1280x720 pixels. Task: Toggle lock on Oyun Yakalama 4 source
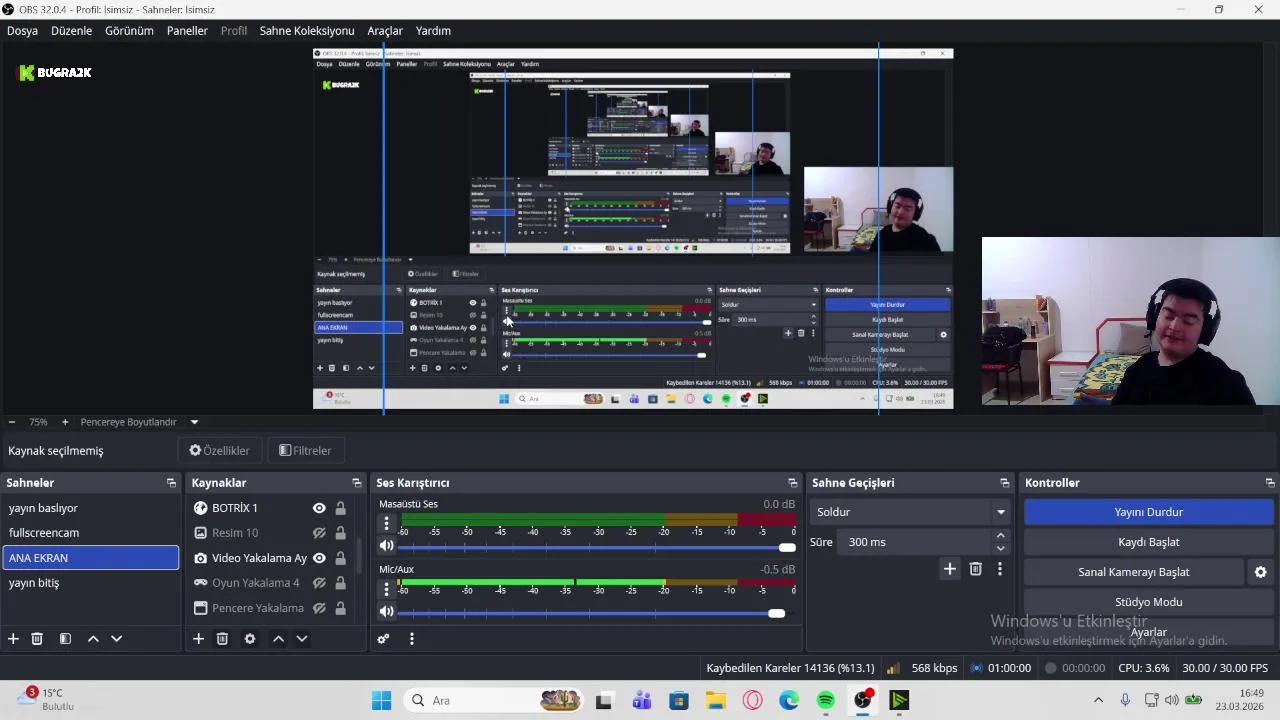click(x=340, y=583)
